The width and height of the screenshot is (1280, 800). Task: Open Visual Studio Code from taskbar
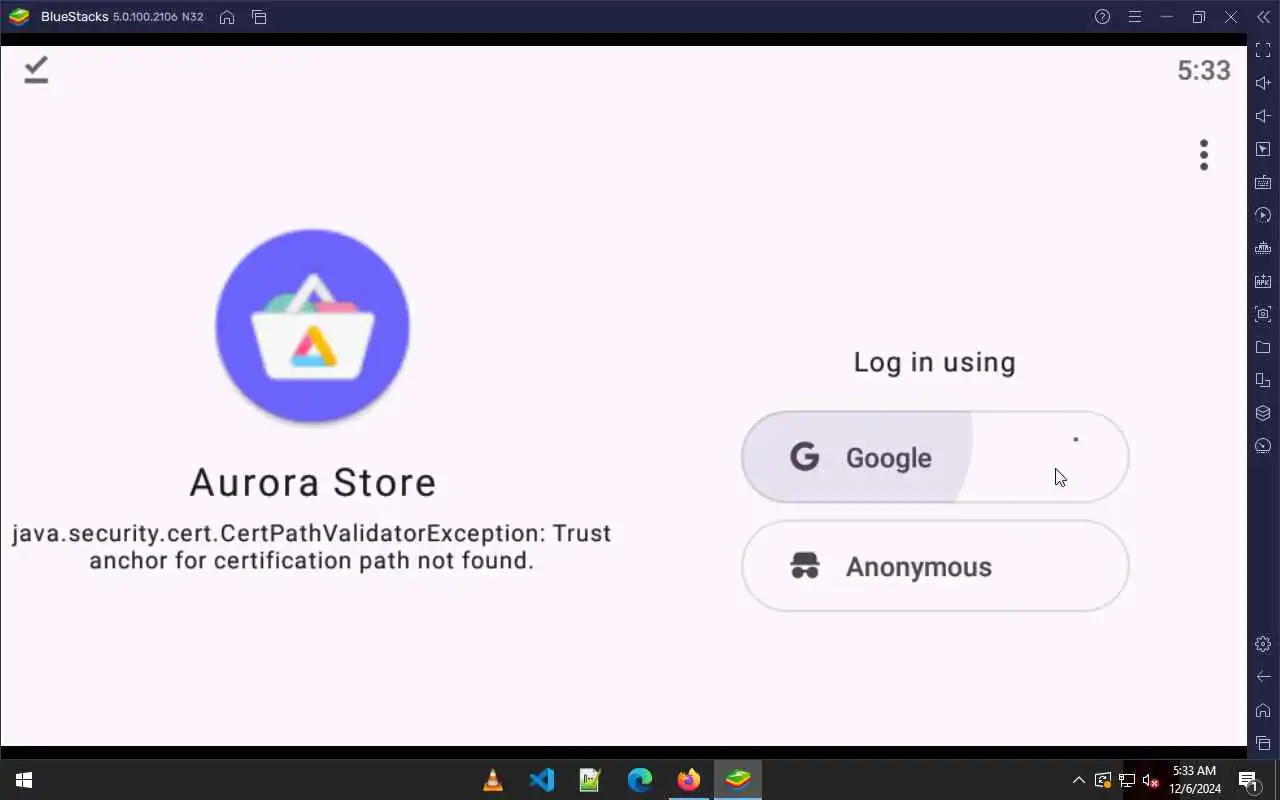[542, 780]
